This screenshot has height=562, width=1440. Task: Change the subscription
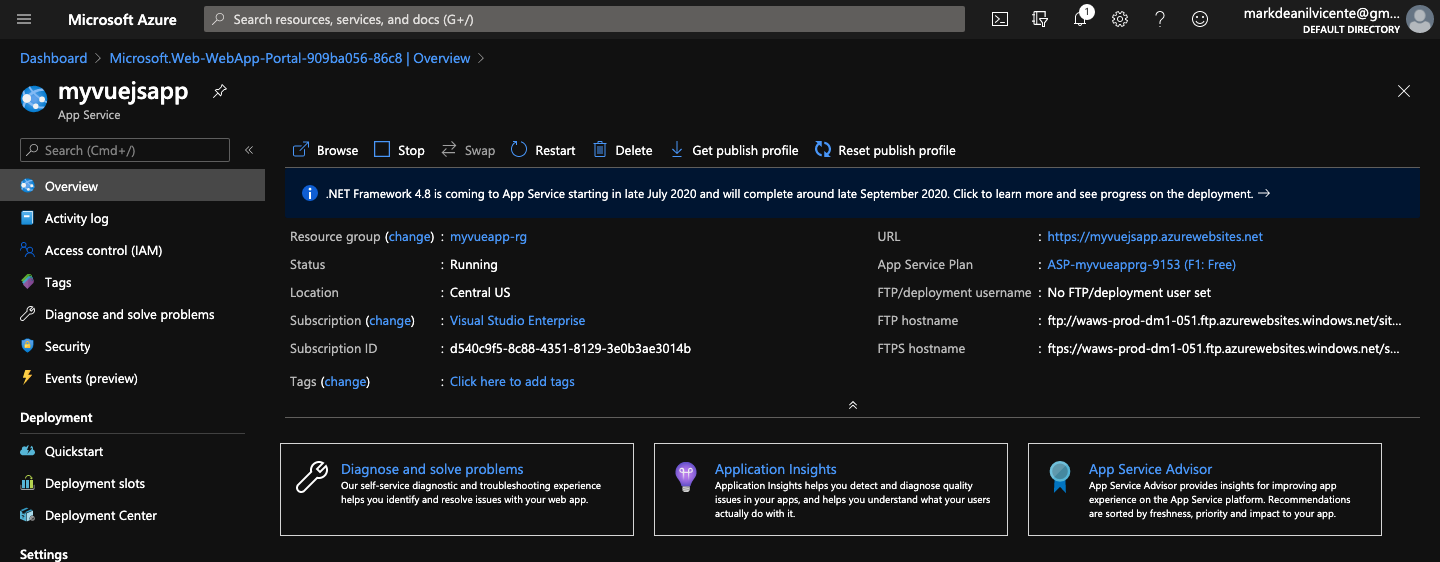[390, 321]
